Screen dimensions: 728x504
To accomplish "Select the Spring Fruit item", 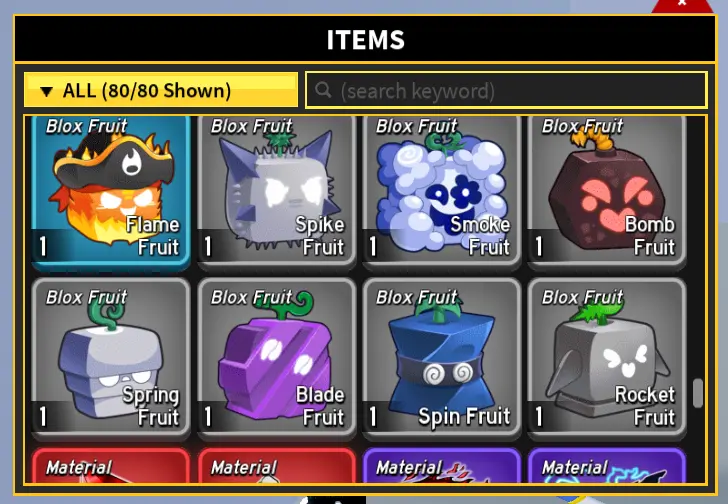I will click(x=110, y=358).
